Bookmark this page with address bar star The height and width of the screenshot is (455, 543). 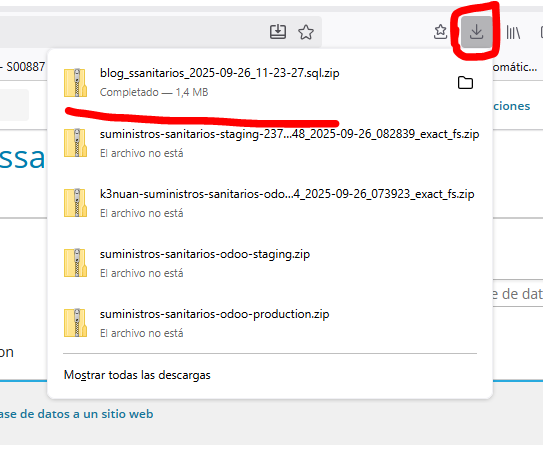point(306,32)
